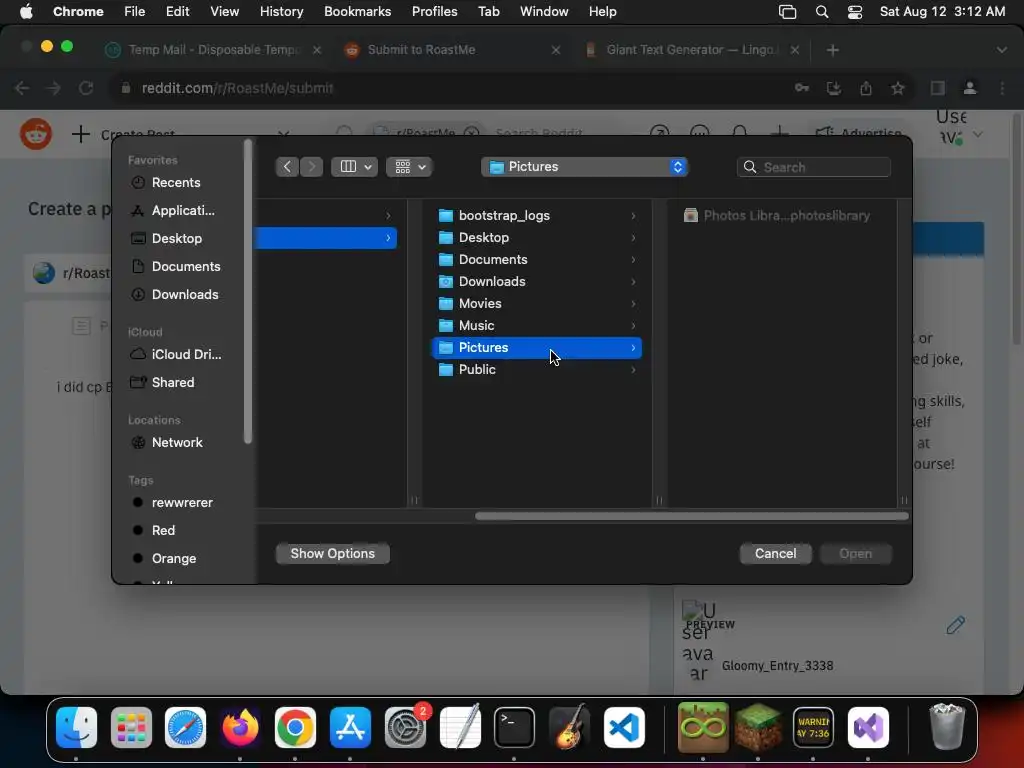Open Spotlight search in menu bar
The image size is (1024, 768).
[822, 12]
